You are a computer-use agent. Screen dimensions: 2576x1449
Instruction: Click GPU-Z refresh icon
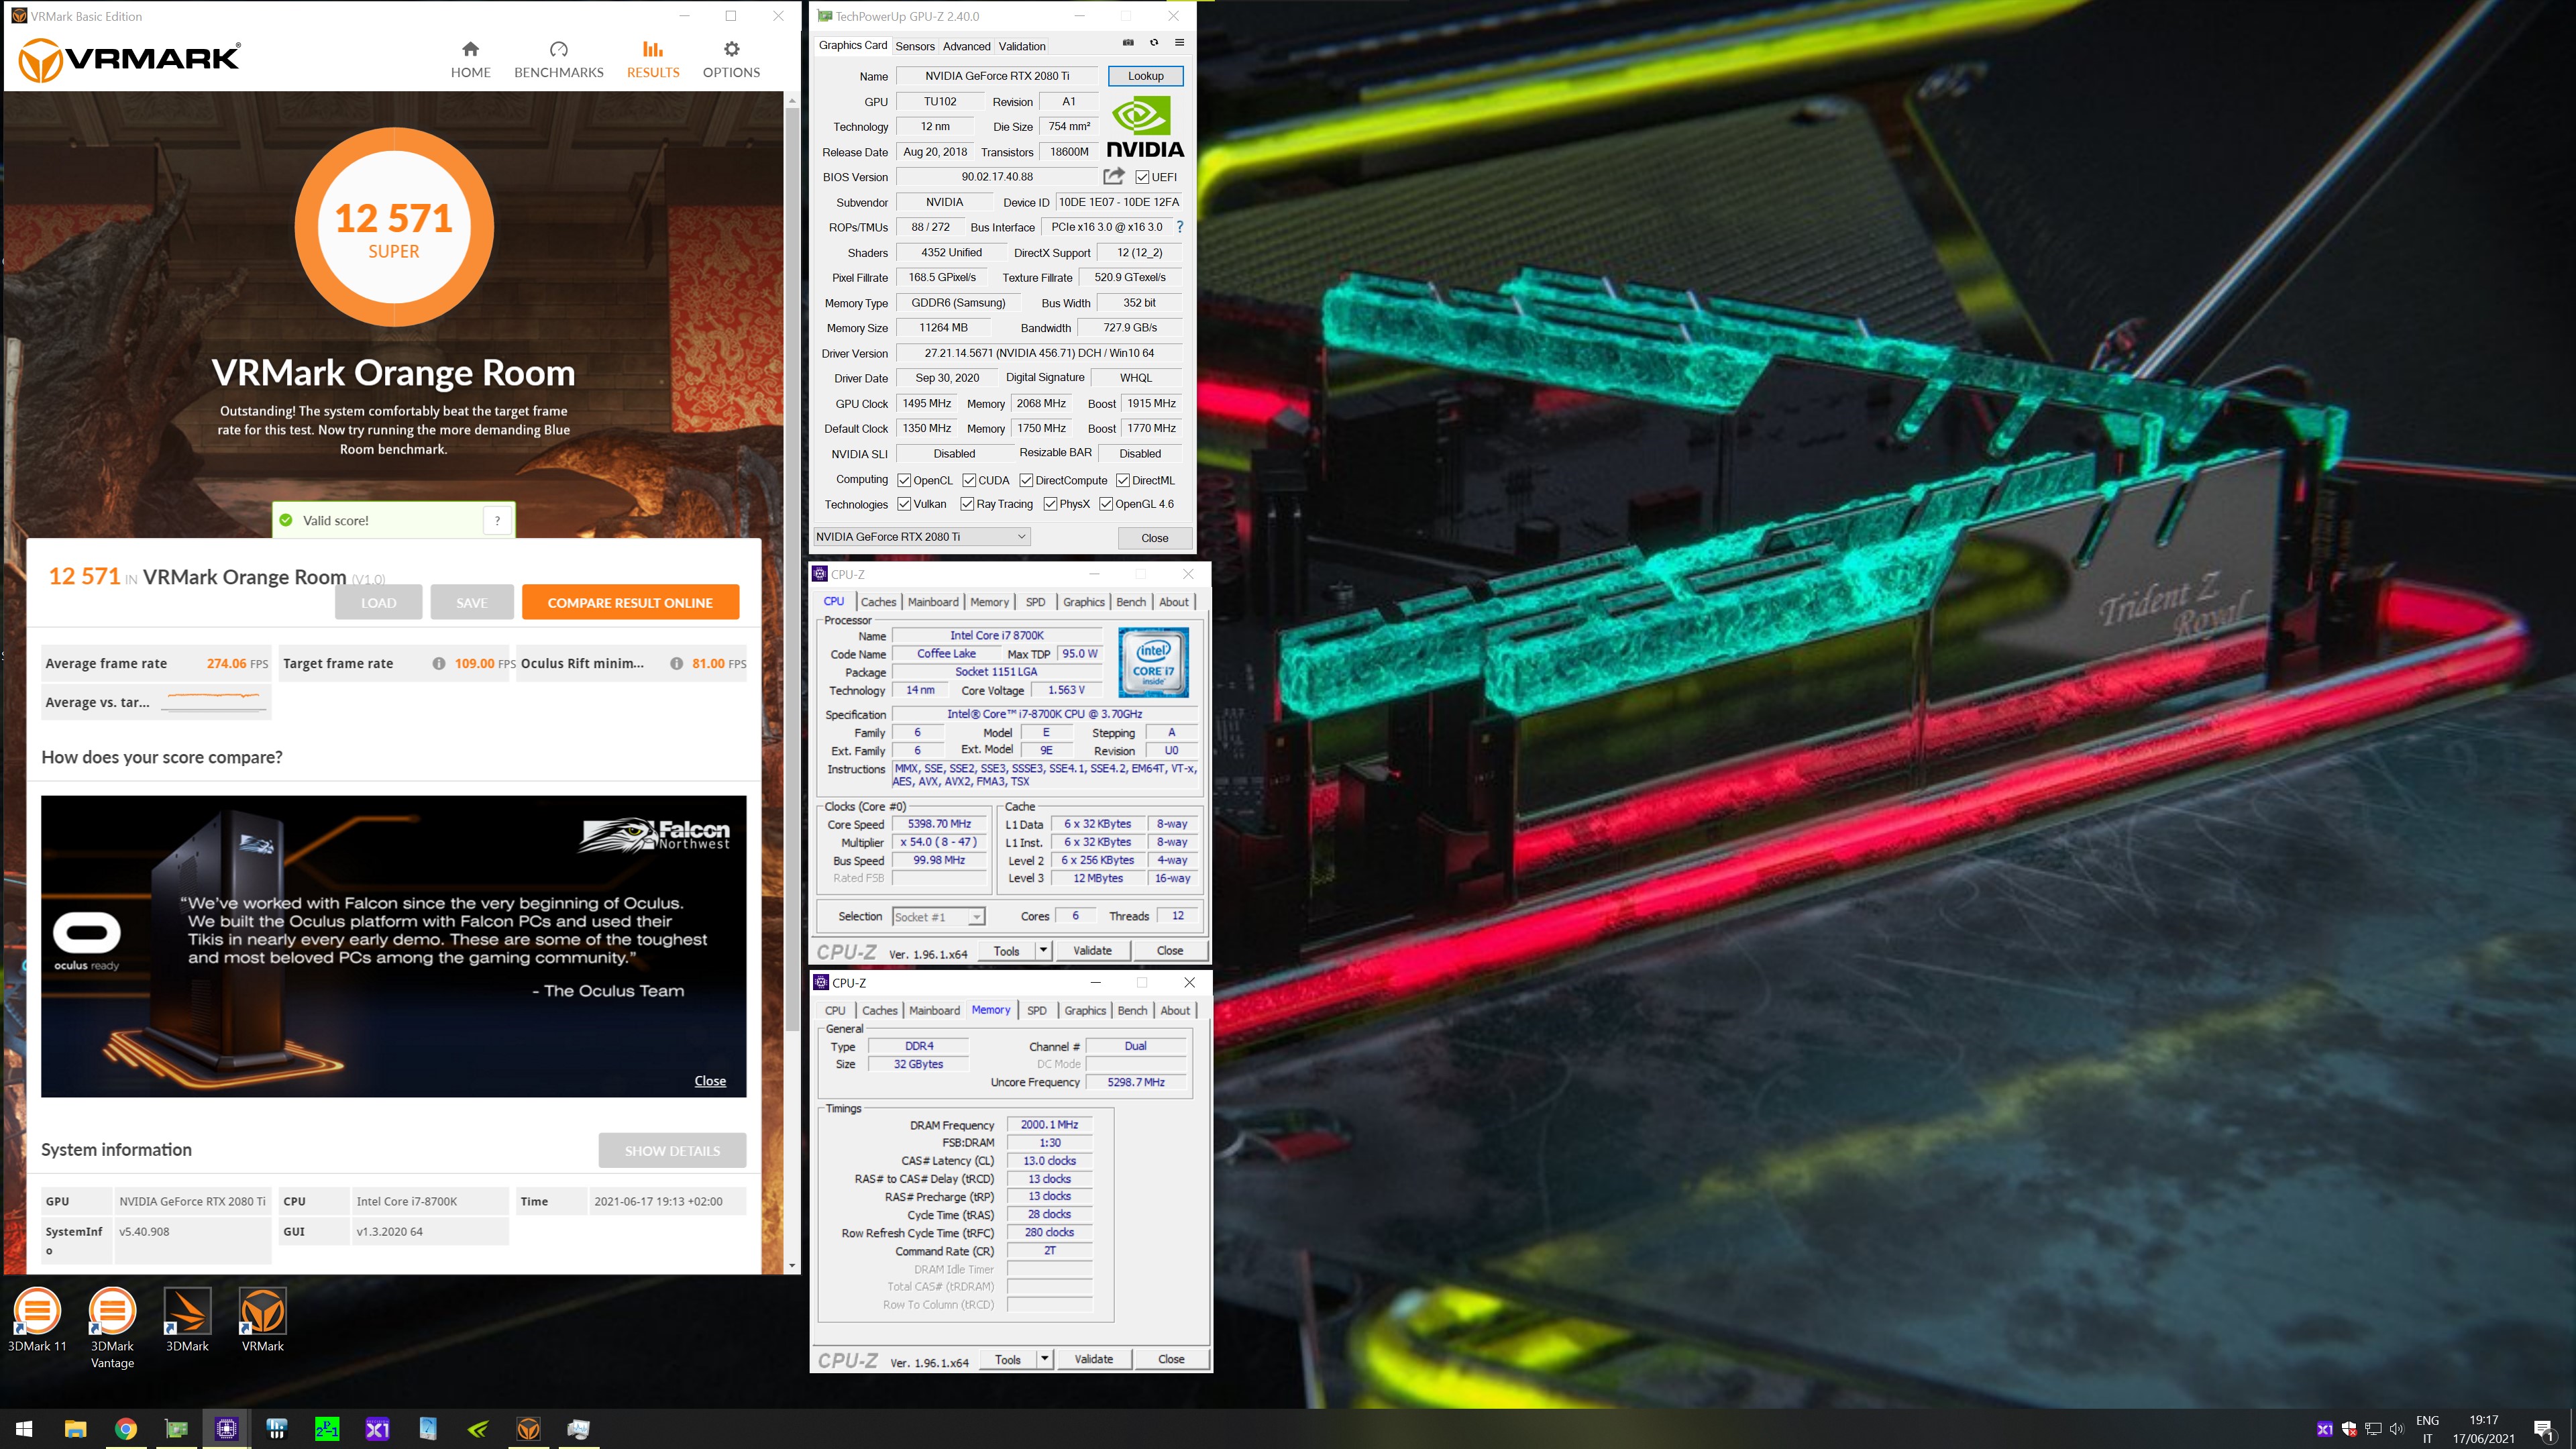pyautogui.click(x=1154, y=43)
